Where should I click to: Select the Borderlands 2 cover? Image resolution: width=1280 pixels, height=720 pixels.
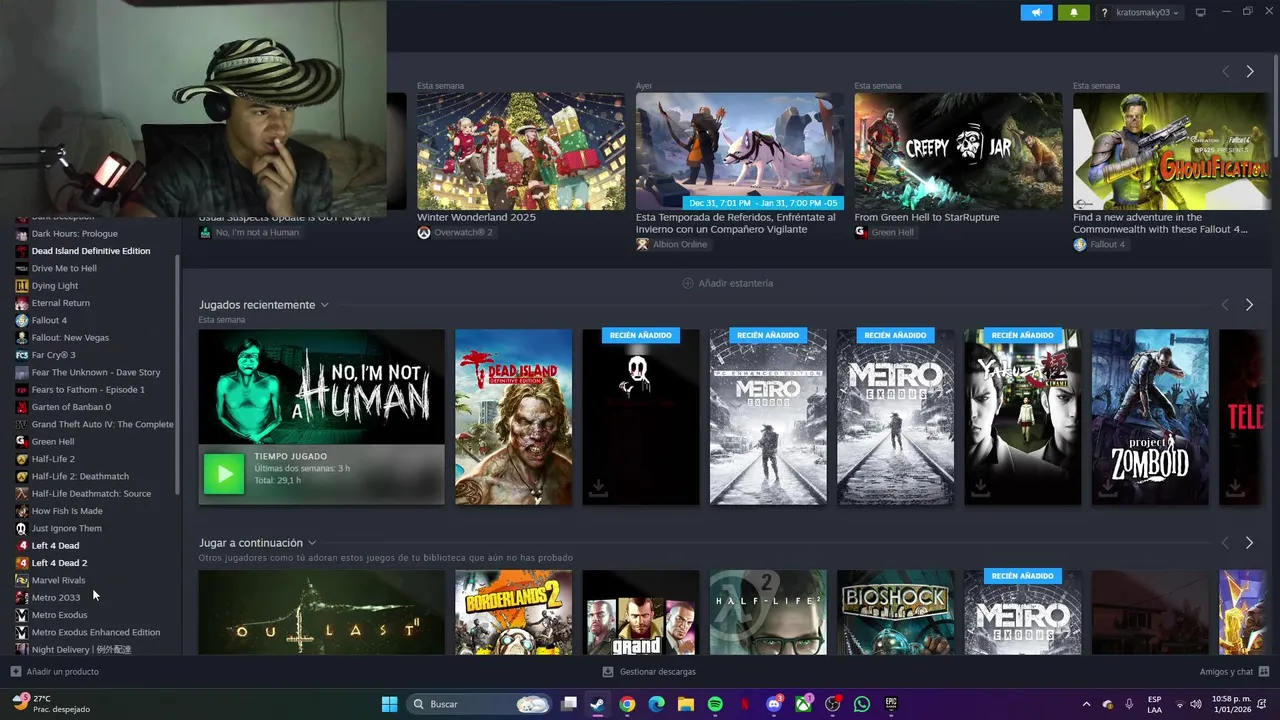coord(513,612)
